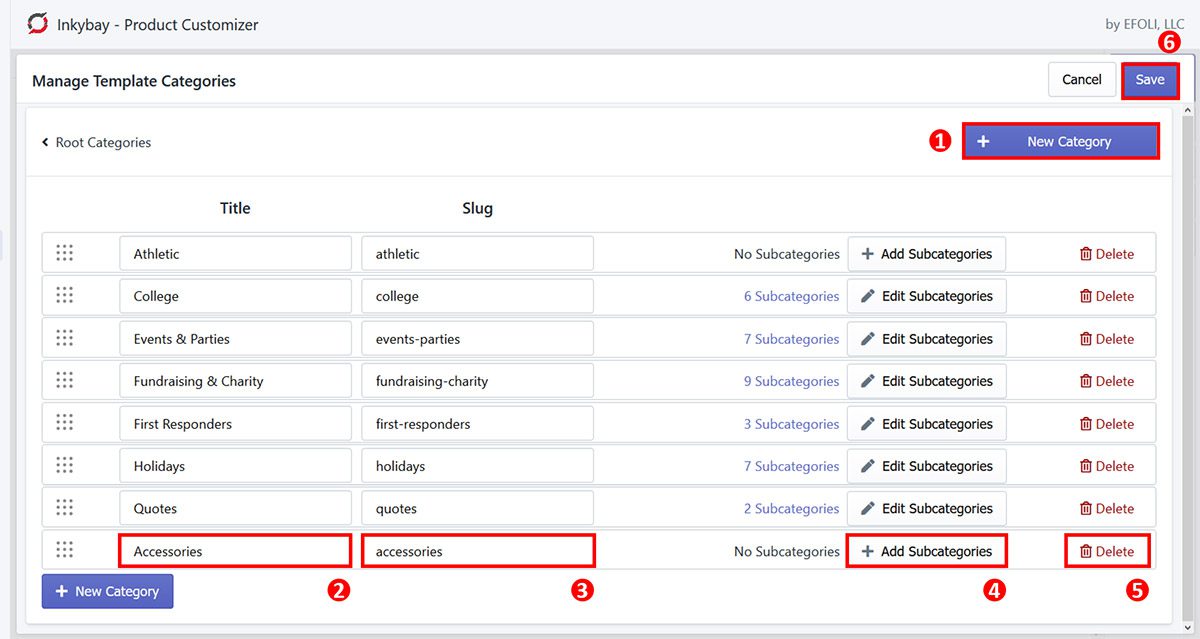The width and height of the screenshot is (1200, 639).
Task: Cancel the category edits
Action: pyautogui.click(x=1081, y=79)
